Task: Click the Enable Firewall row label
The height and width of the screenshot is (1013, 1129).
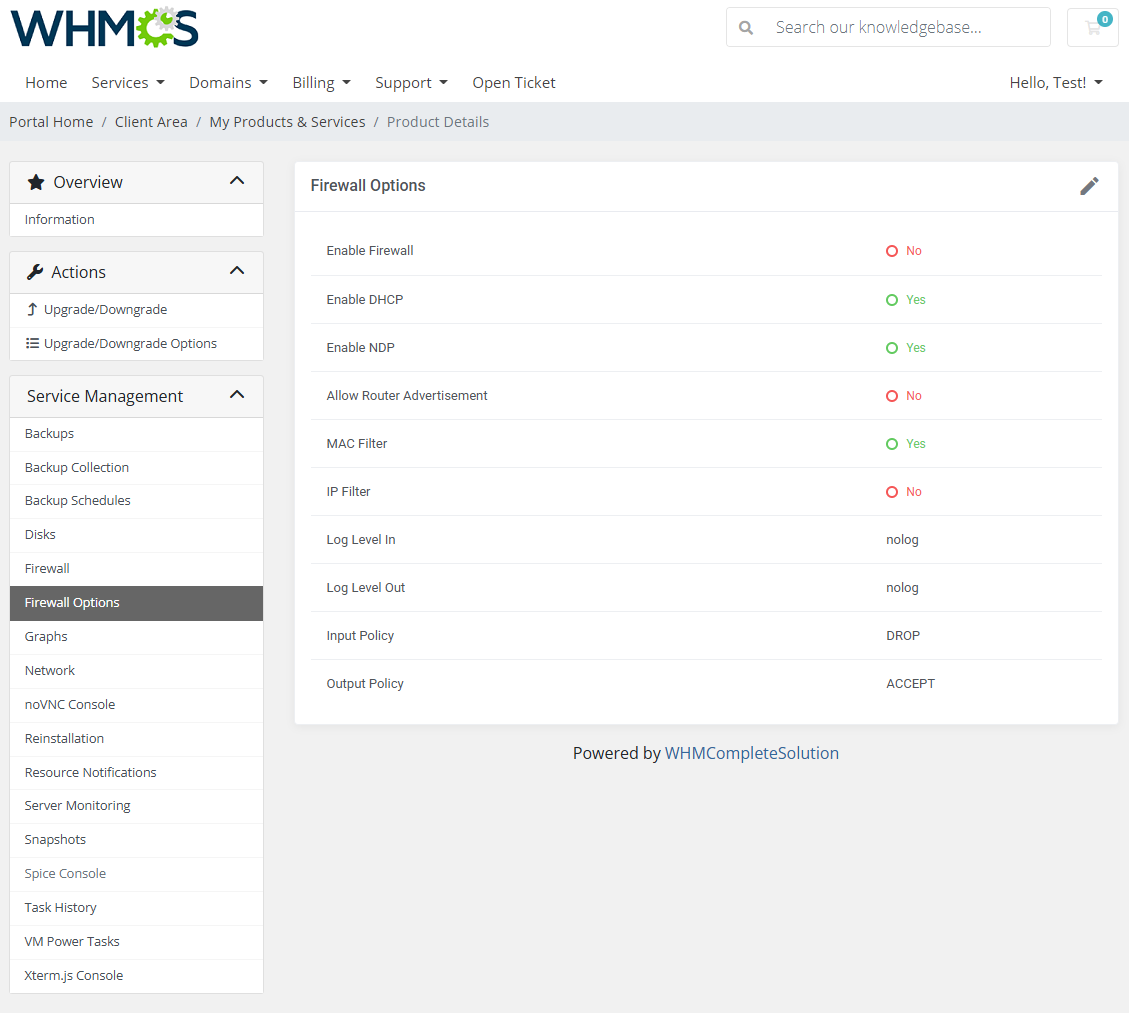Action: (369, 251)
